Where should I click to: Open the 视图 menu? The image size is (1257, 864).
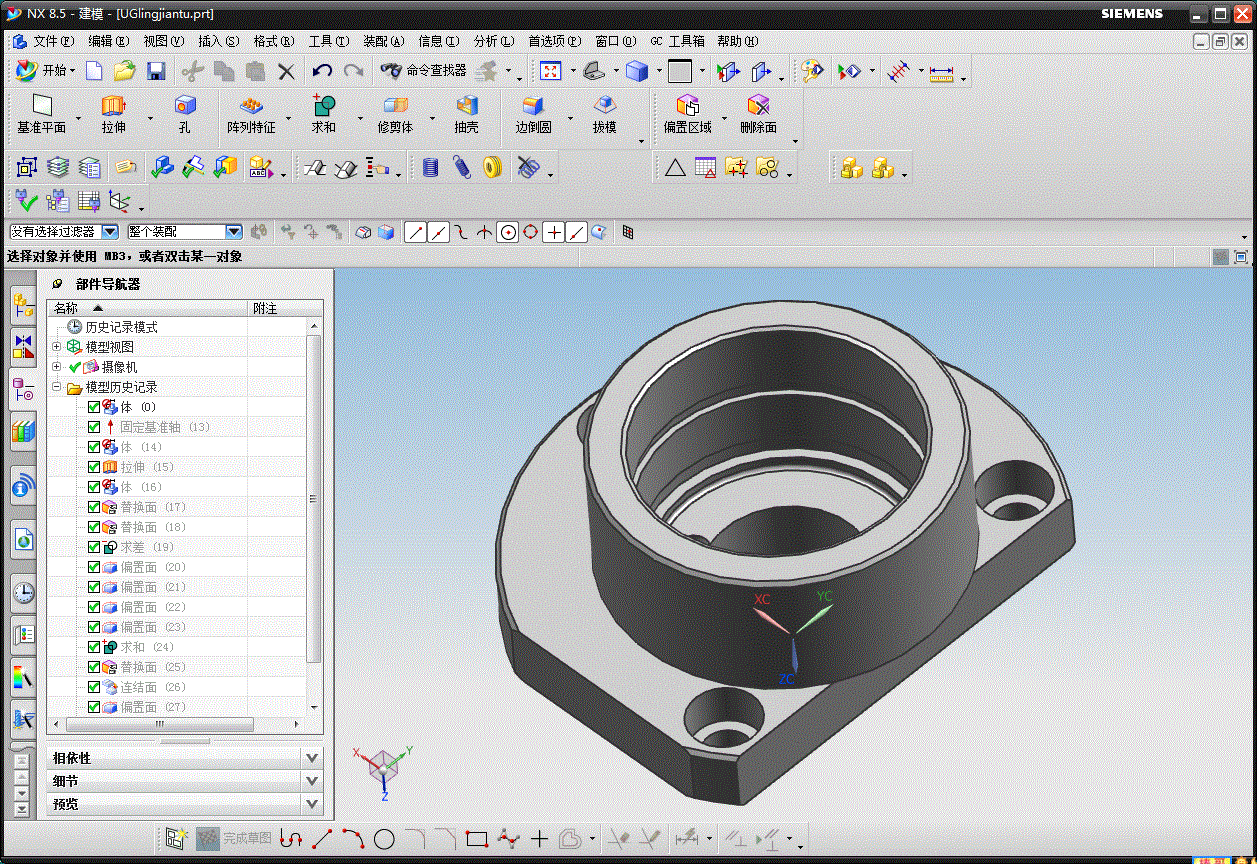coord(164,41)
